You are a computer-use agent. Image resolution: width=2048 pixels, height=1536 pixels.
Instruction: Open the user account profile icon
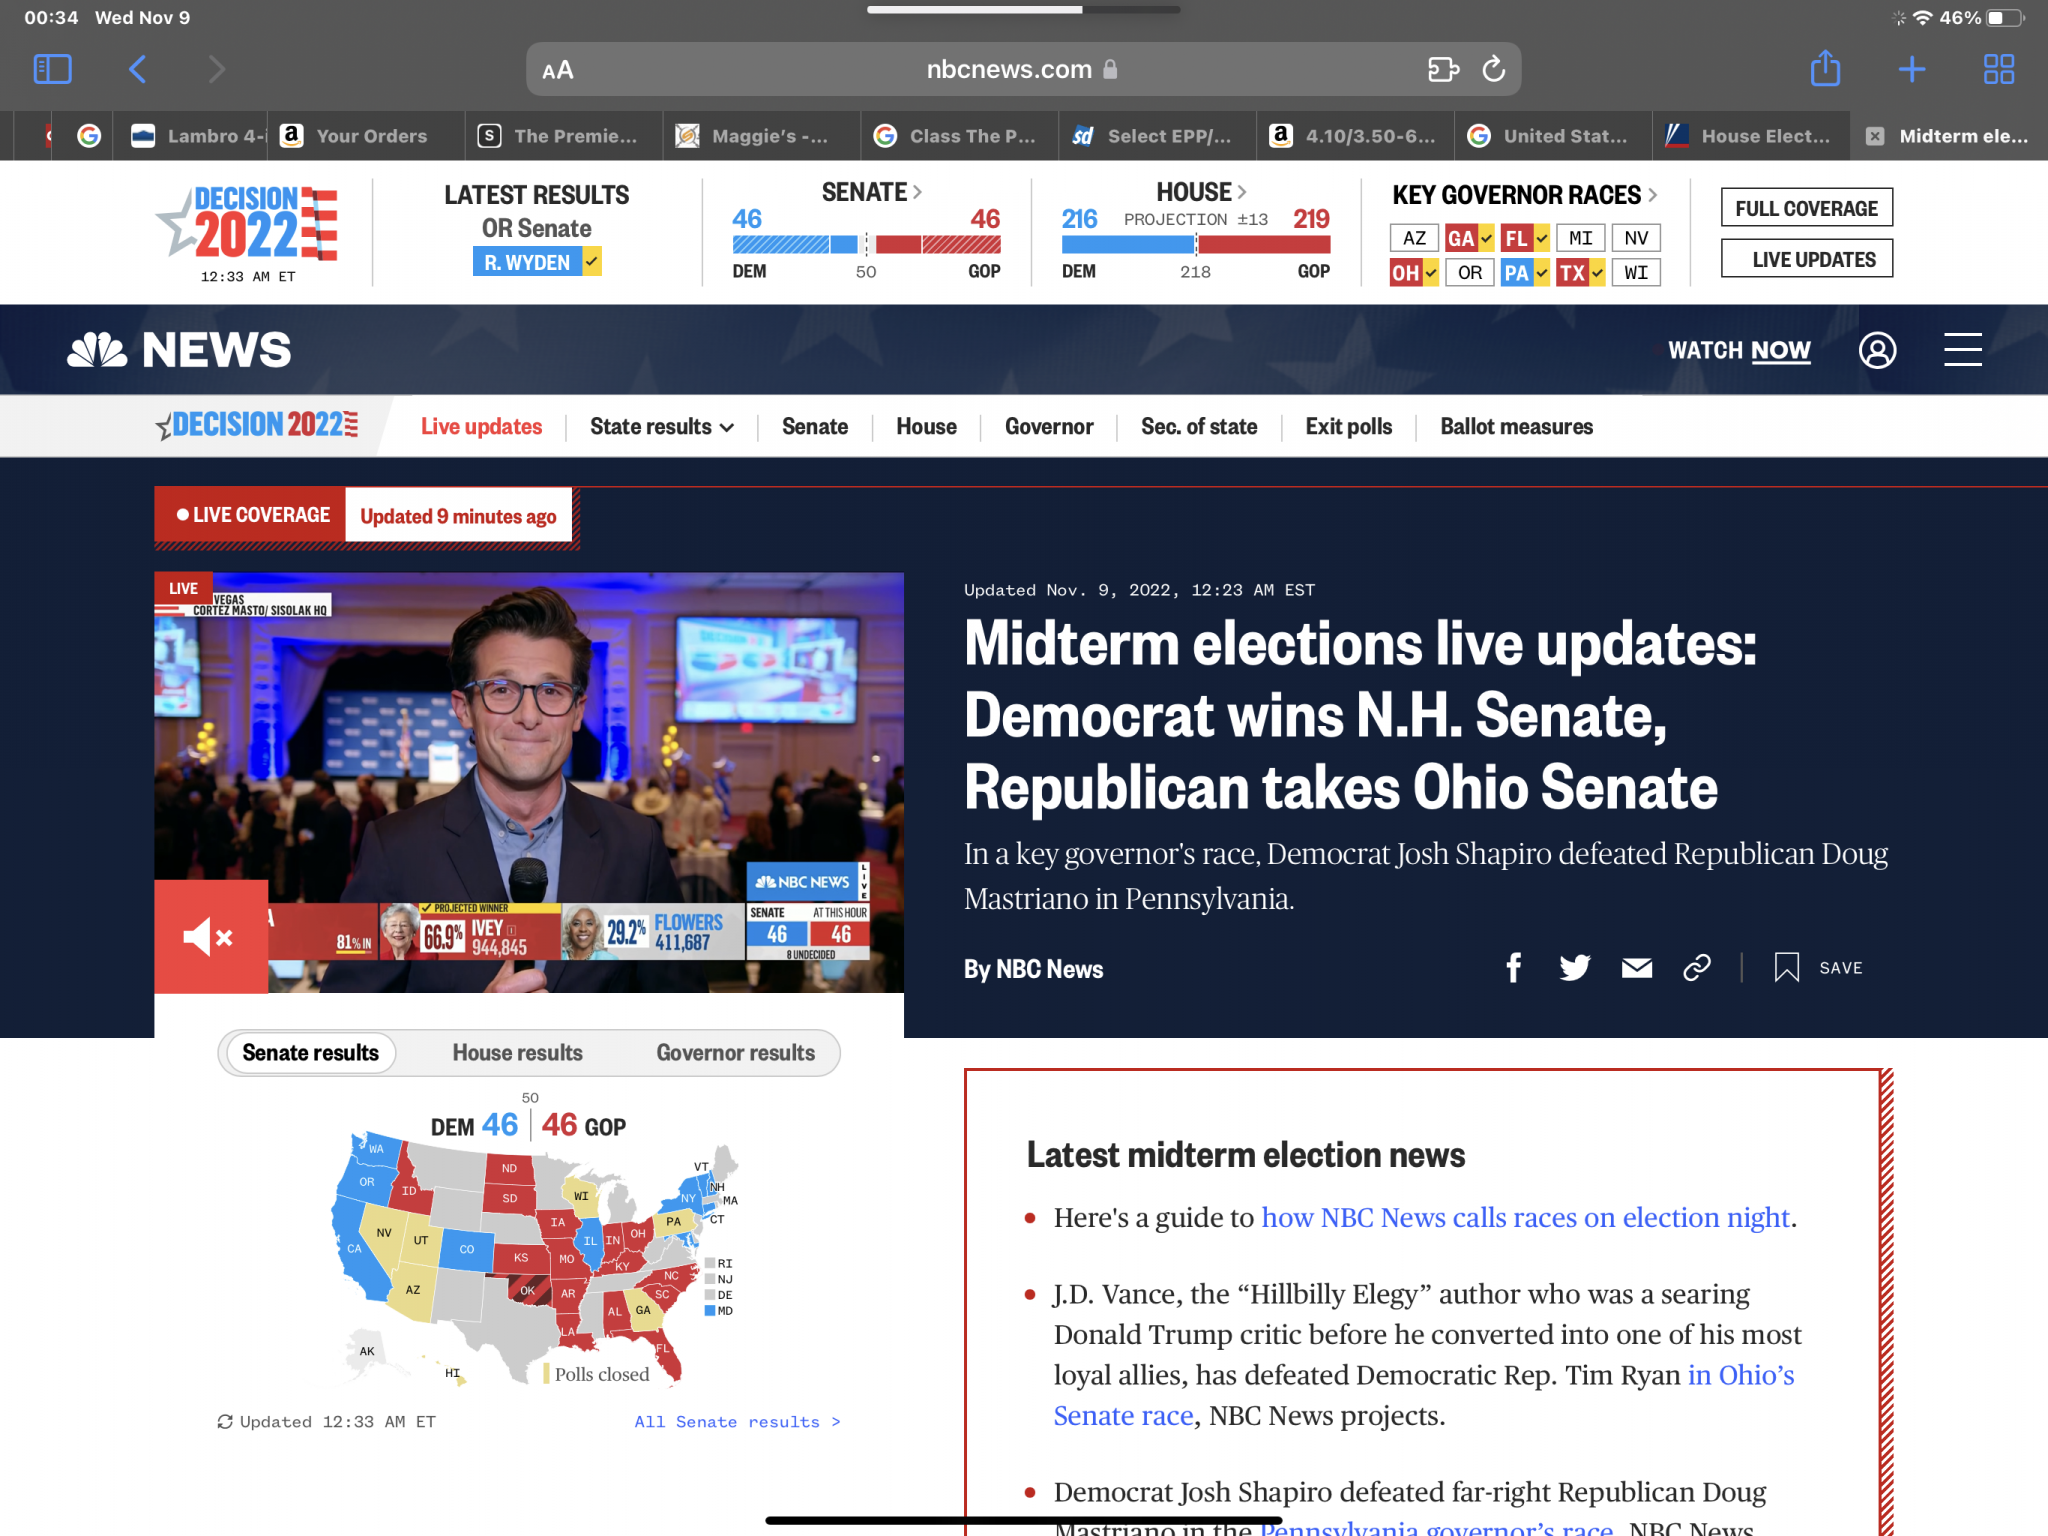[x=1877, y=350]
